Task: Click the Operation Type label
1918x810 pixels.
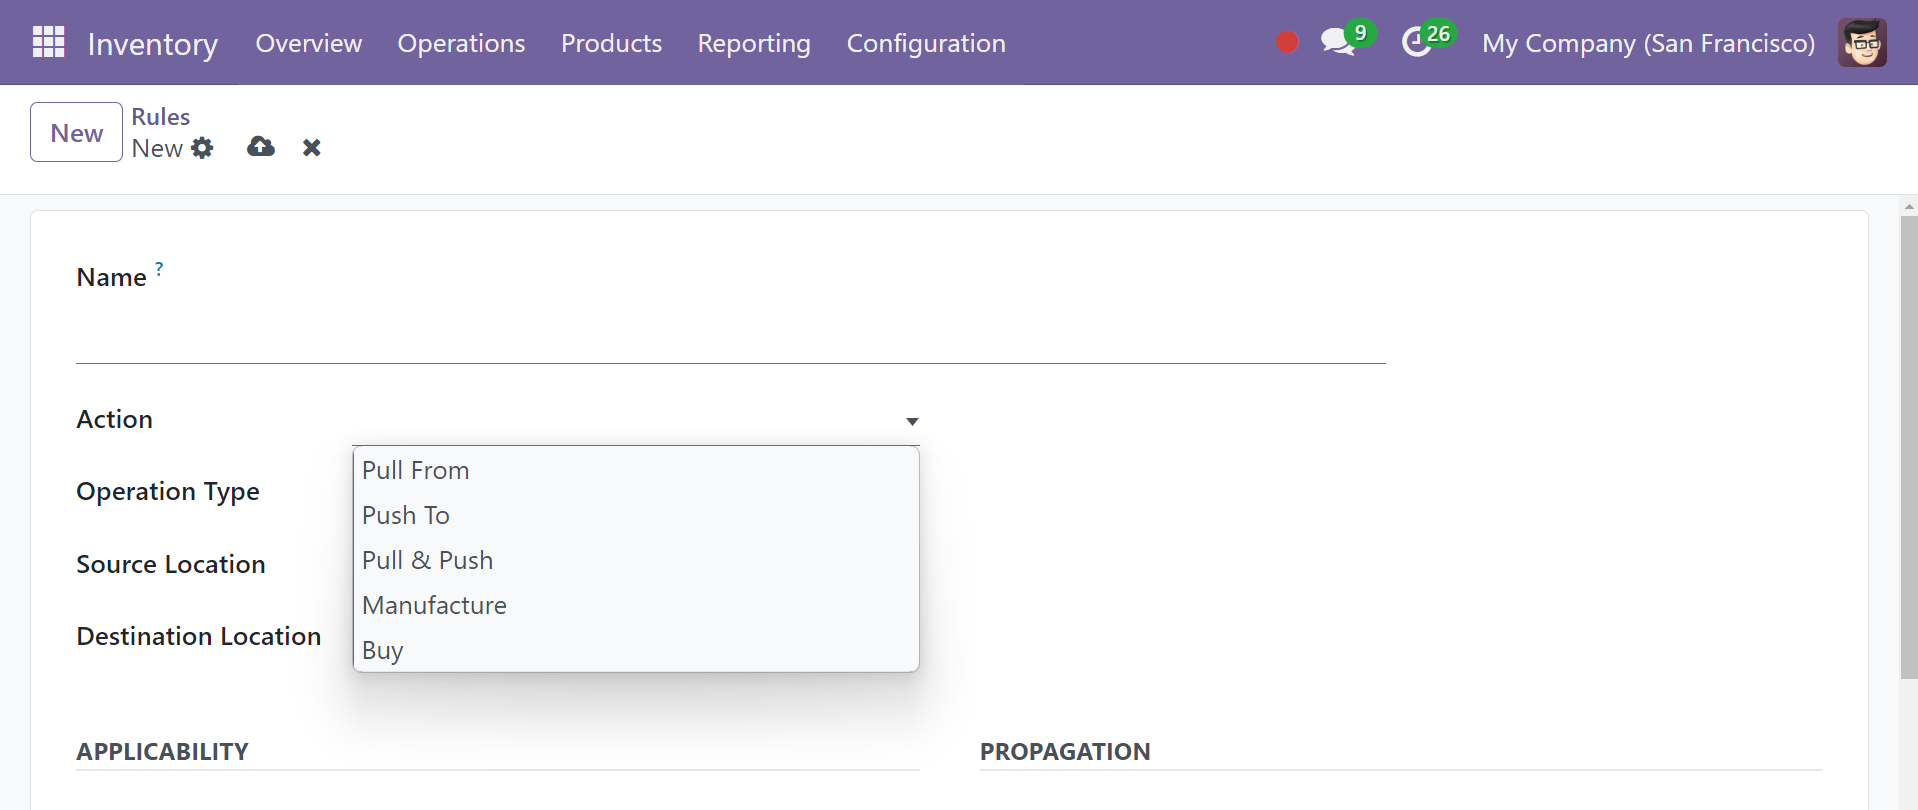Action: click(x=168, y=492)
